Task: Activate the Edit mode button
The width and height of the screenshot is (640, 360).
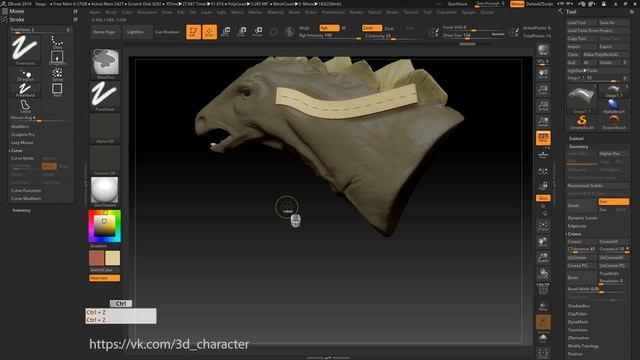Action: pos(193,32)
